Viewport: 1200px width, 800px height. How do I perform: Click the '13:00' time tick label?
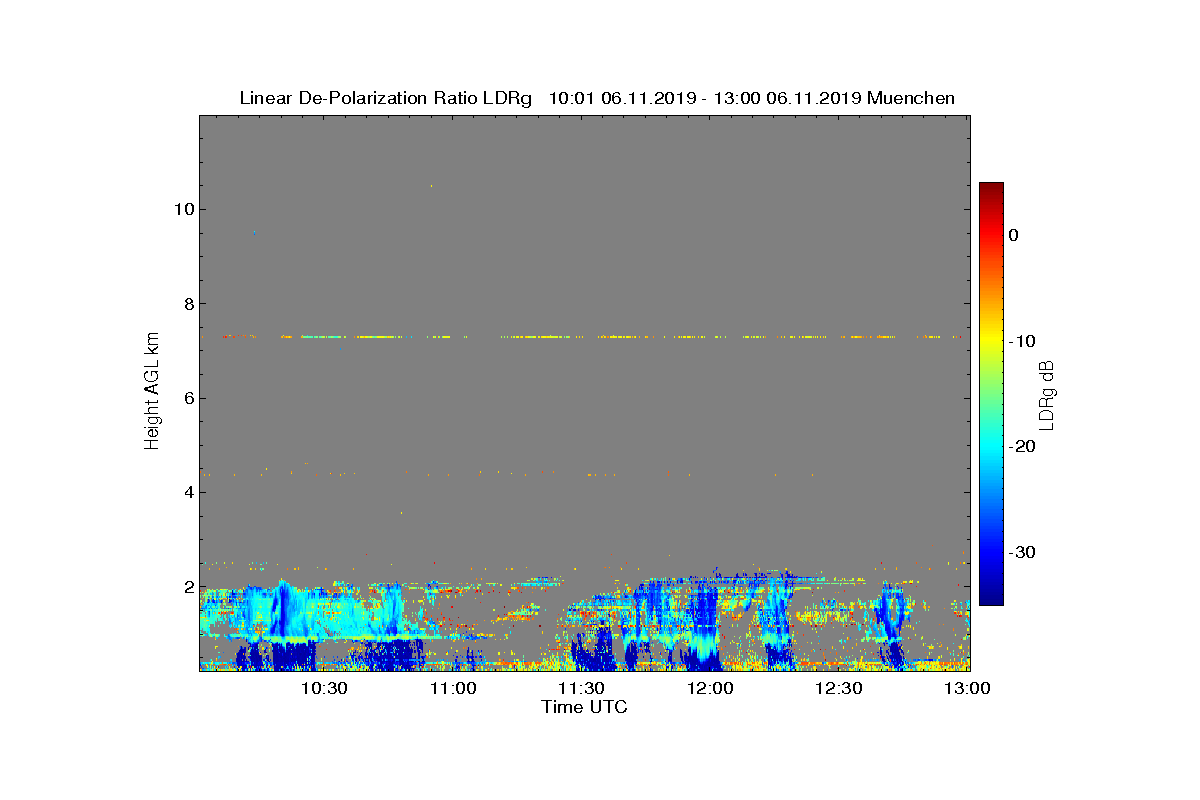click(967, 689)
